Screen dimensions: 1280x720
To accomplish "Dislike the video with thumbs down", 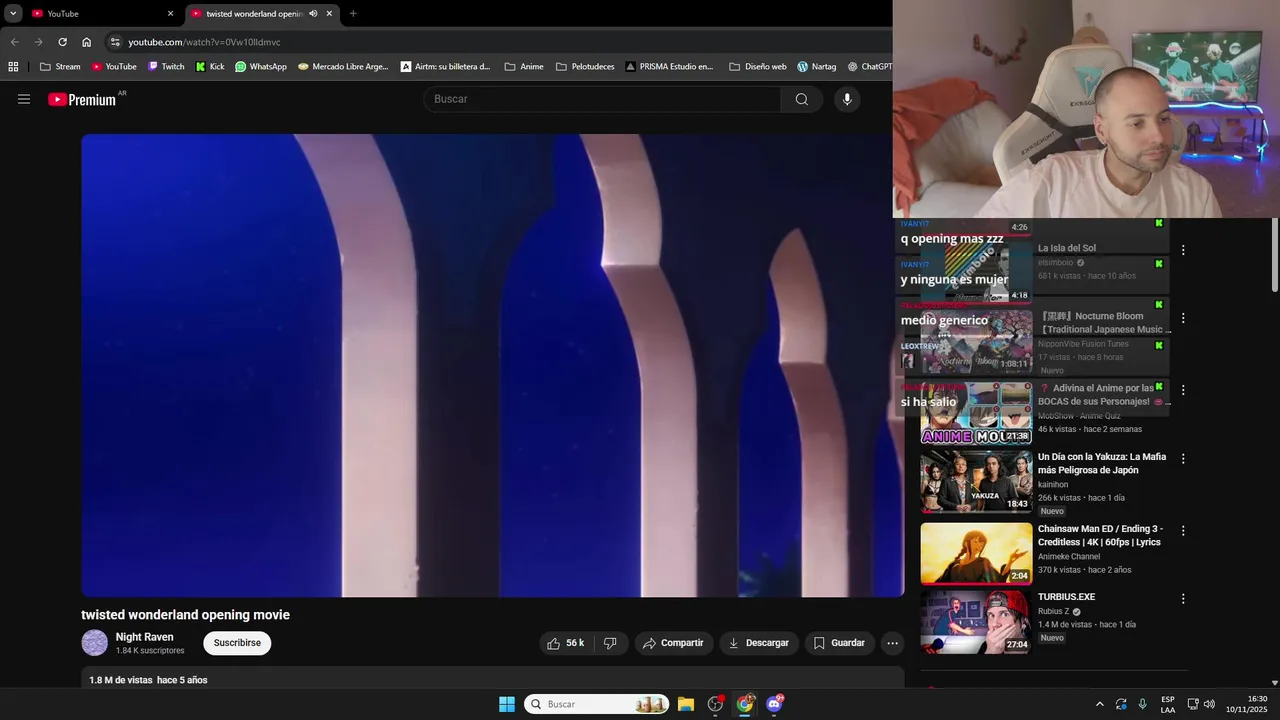I will tap(610, 643).
